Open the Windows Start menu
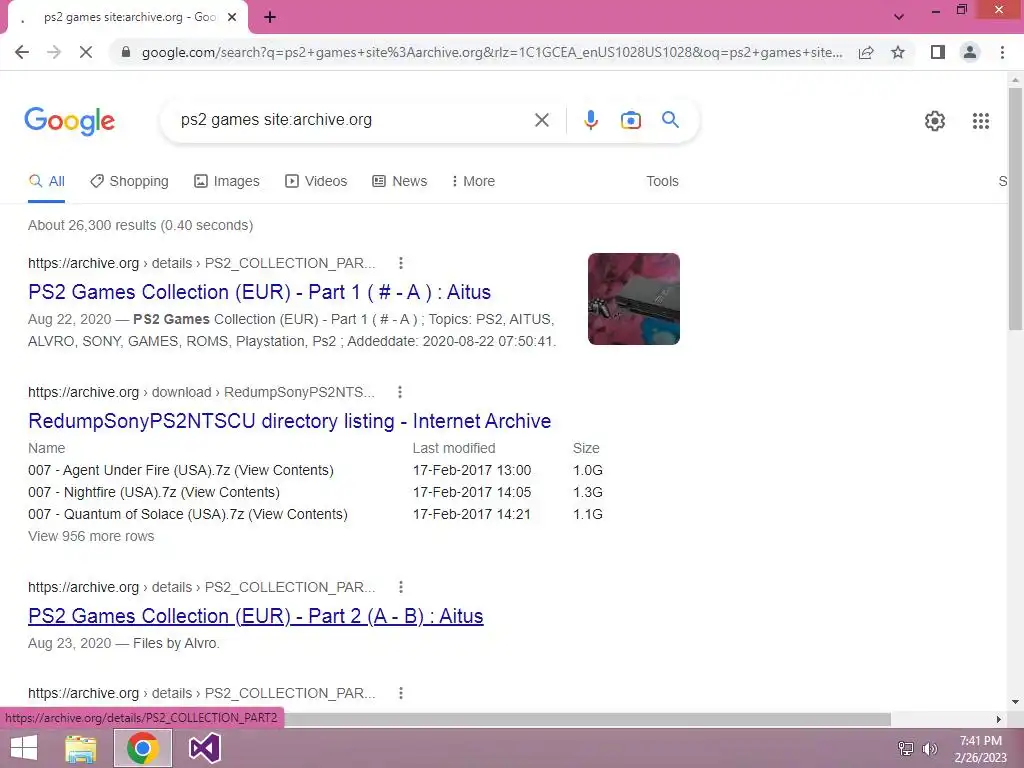The width and height of the screenshot is (1024, 768). [x=24, y=748]
